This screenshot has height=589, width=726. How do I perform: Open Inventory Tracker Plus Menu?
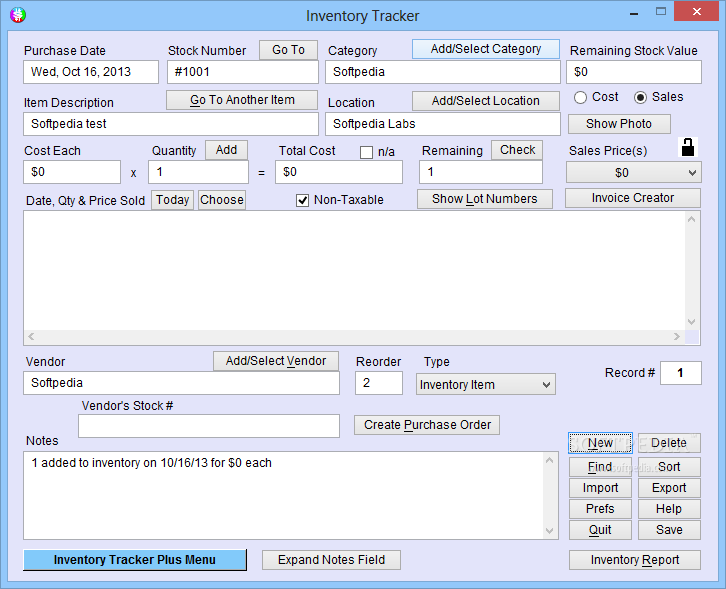tap(135, 560)
